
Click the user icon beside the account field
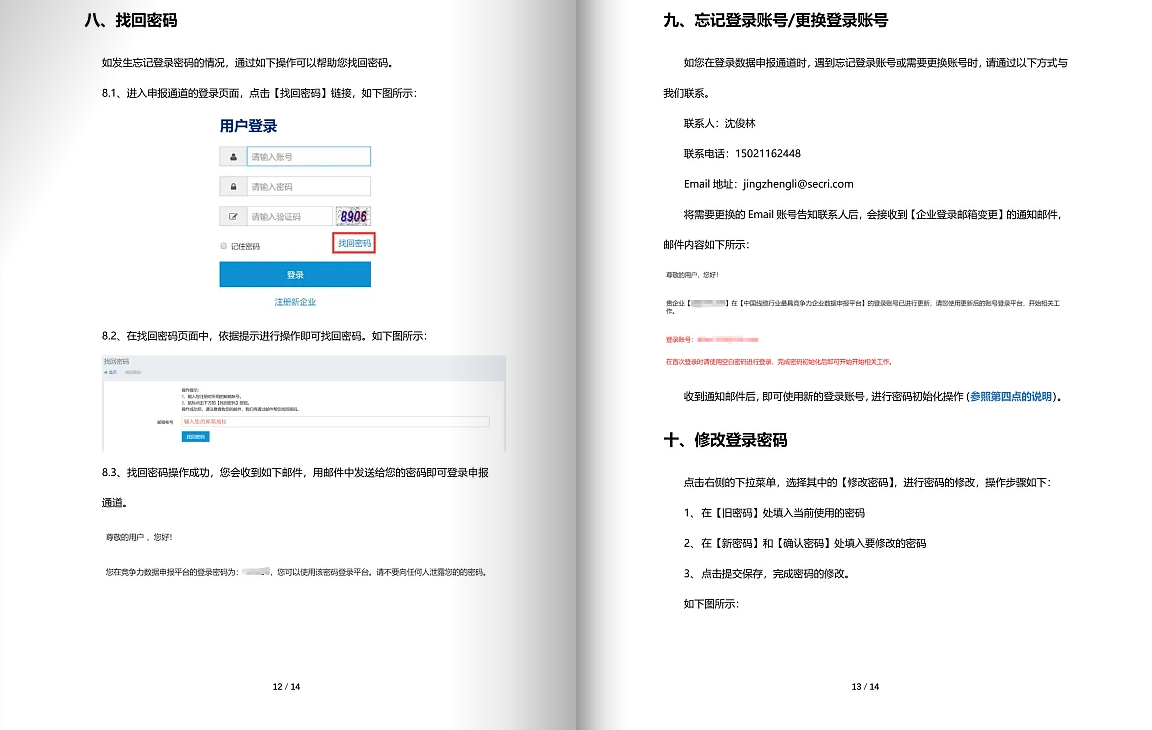233,156
